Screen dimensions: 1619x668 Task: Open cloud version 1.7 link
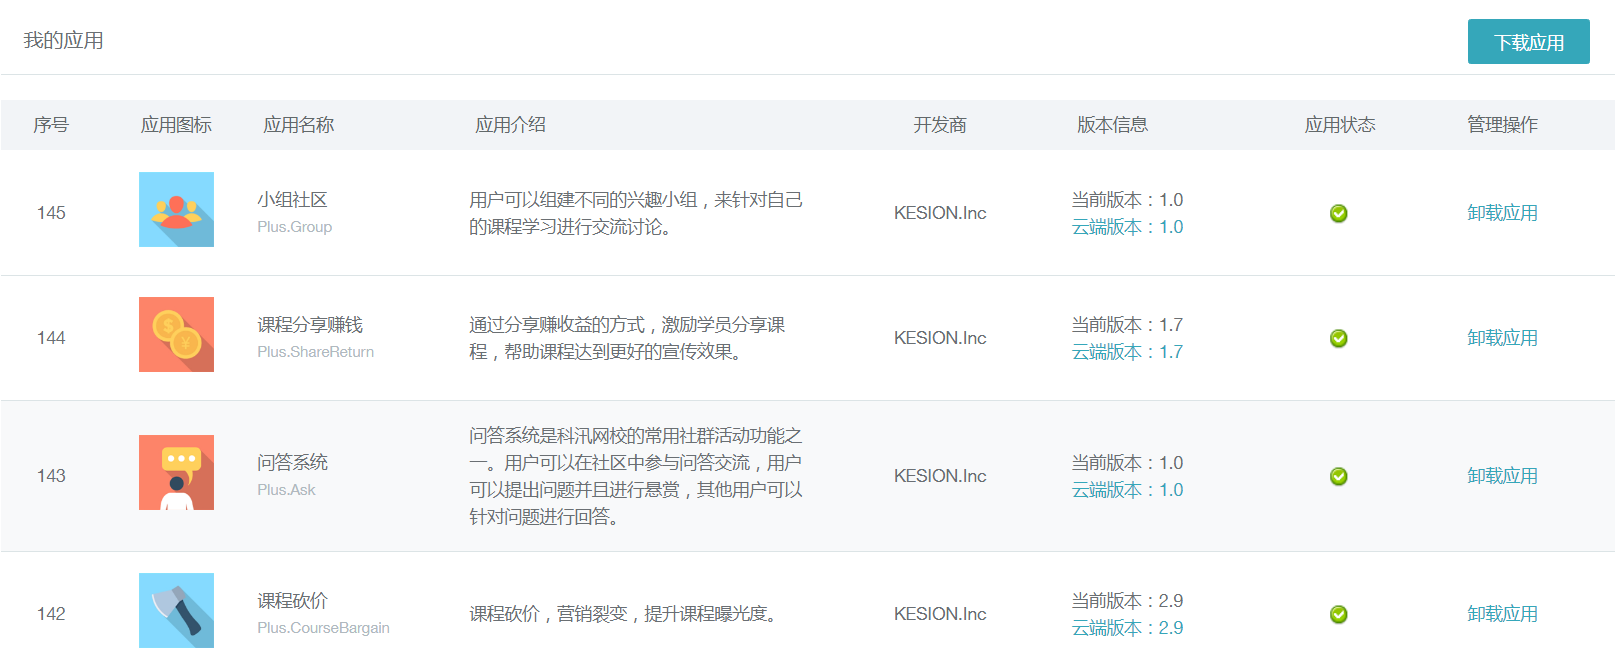click(1127, 352)
